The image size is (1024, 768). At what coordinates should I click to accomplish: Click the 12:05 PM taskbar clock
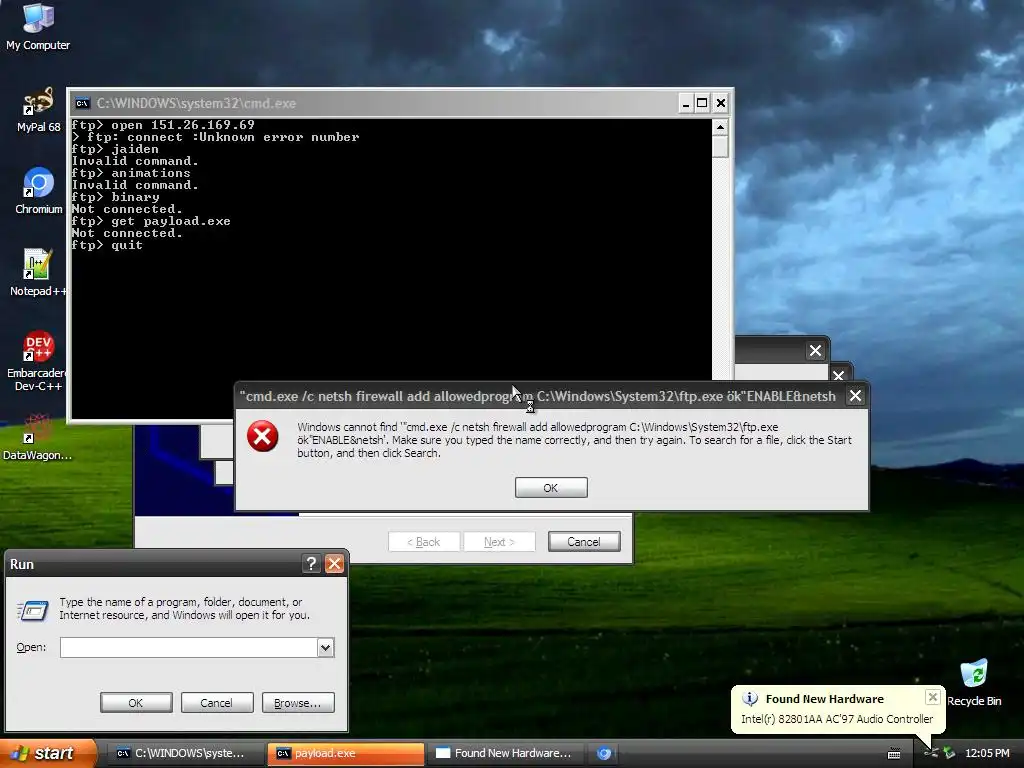987,754
